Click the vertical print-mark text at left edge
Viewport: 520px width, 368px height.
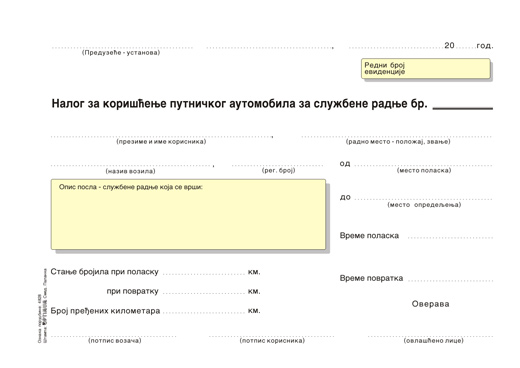click(x=43, y=305)
